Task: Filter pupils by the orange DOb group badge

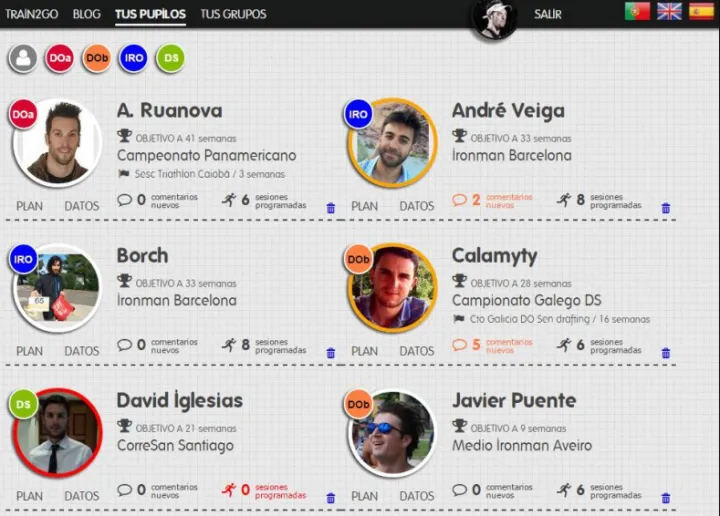Action: coord(96,58)
